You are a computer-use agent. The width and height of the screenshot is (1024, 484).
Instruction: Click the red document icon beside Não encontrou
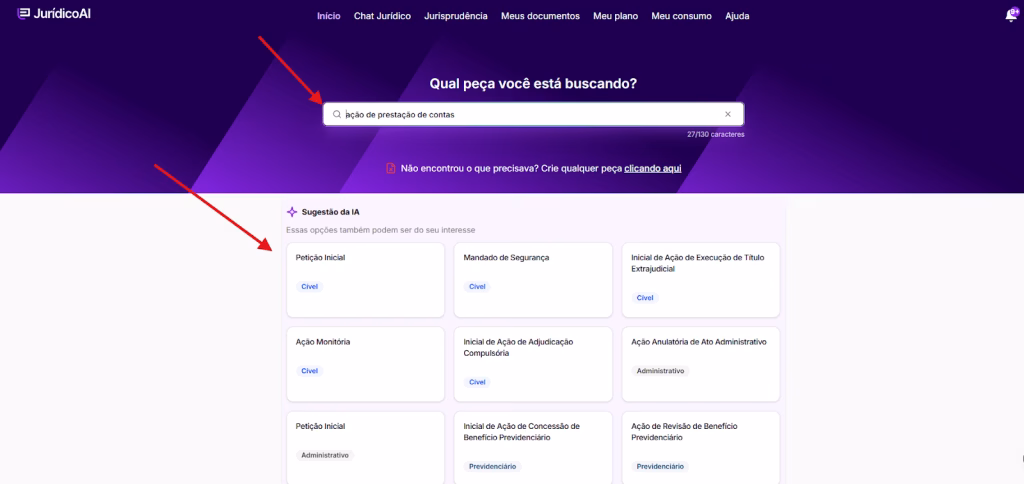(x=391, y=169)
